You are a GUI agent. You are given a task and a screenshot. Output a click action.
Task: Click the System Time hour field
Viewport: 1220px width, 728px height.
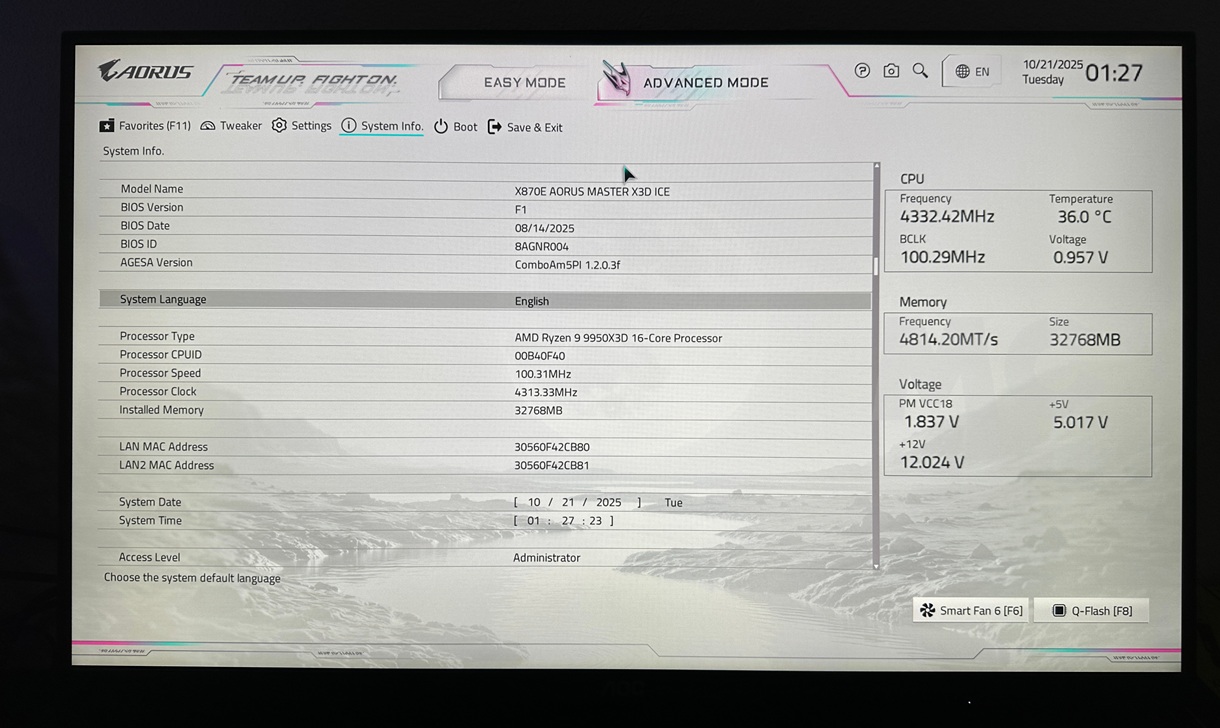click(533, 521)
